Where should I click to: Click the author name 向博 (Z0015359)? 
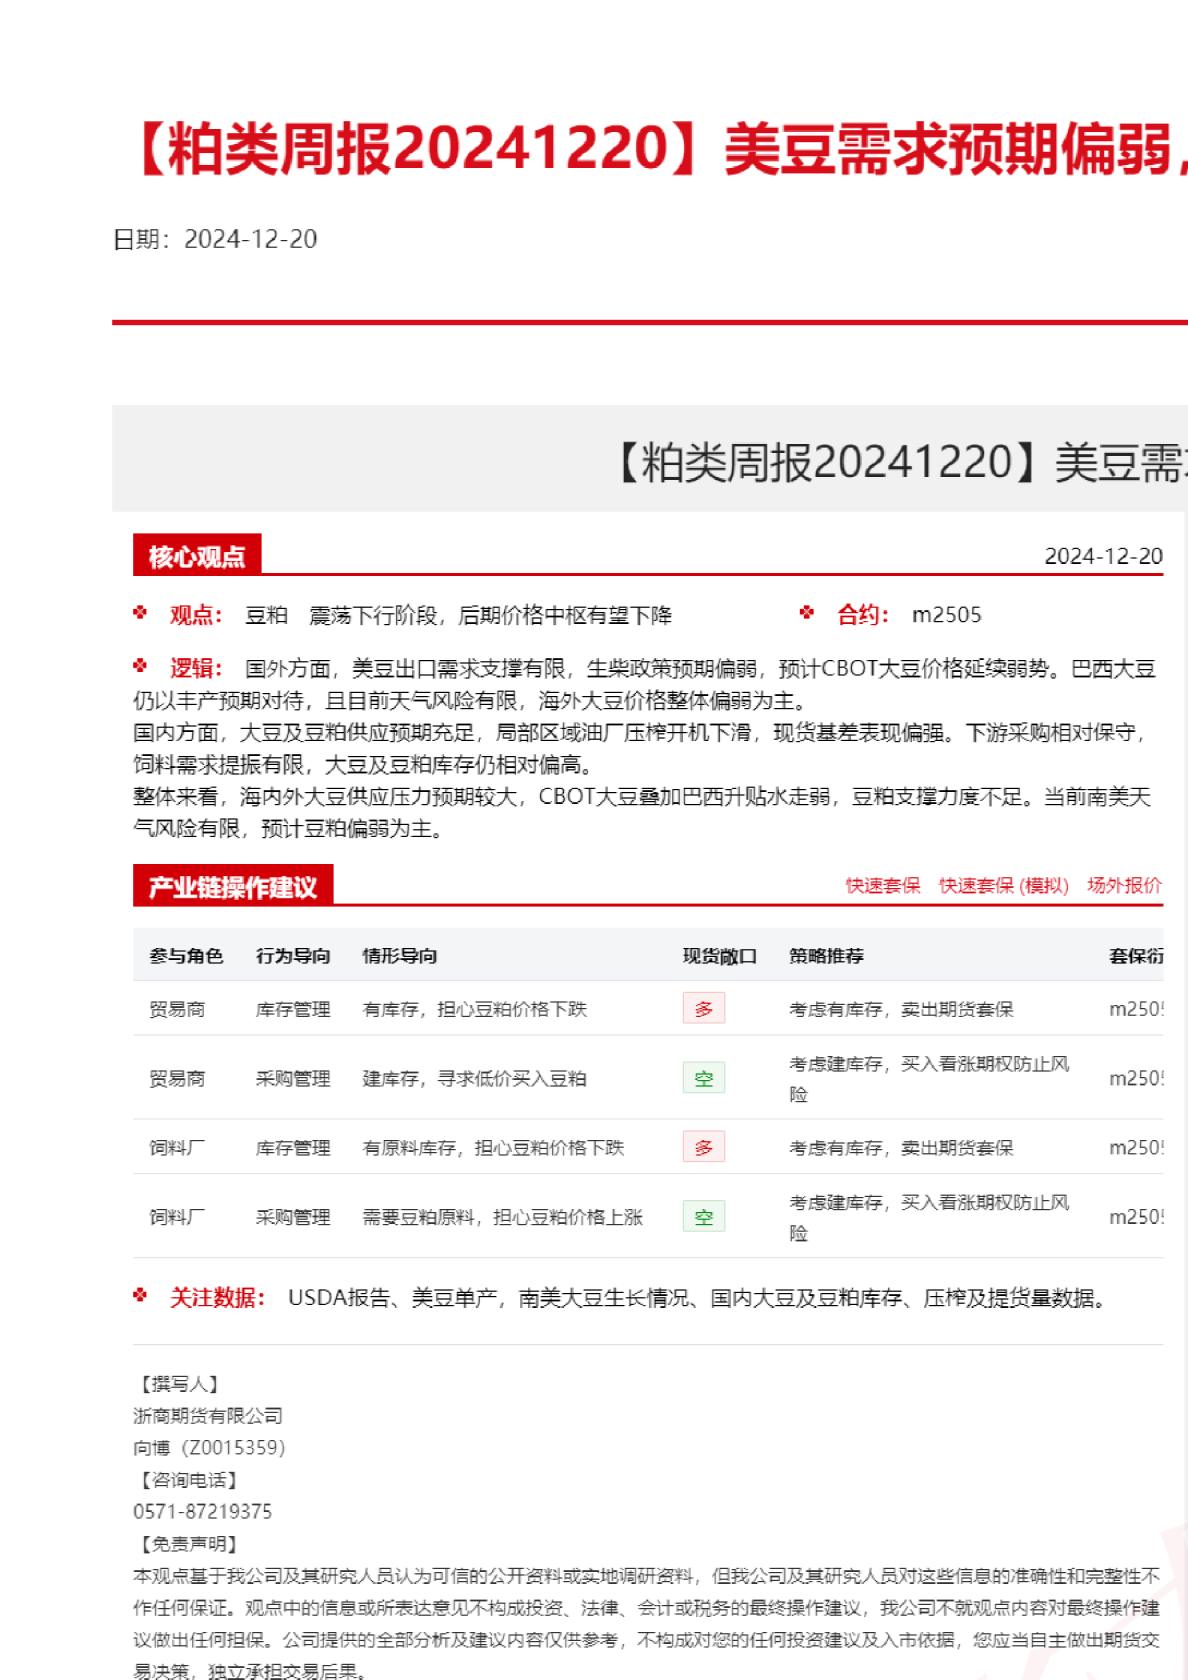(x=209, y=1447)
